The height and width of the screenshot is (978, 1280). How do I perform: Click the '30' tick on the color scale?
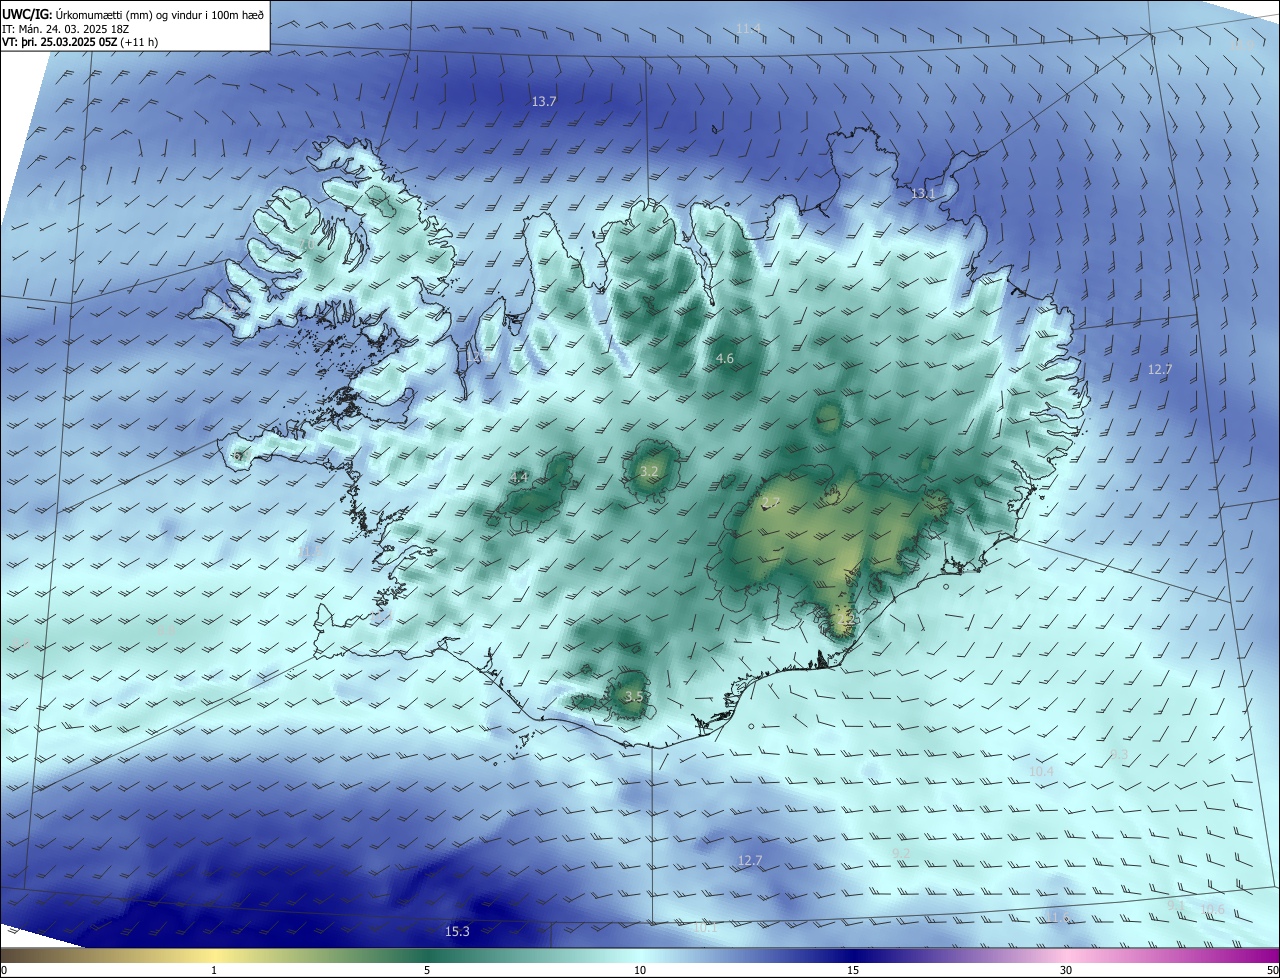pos(1066,971)
